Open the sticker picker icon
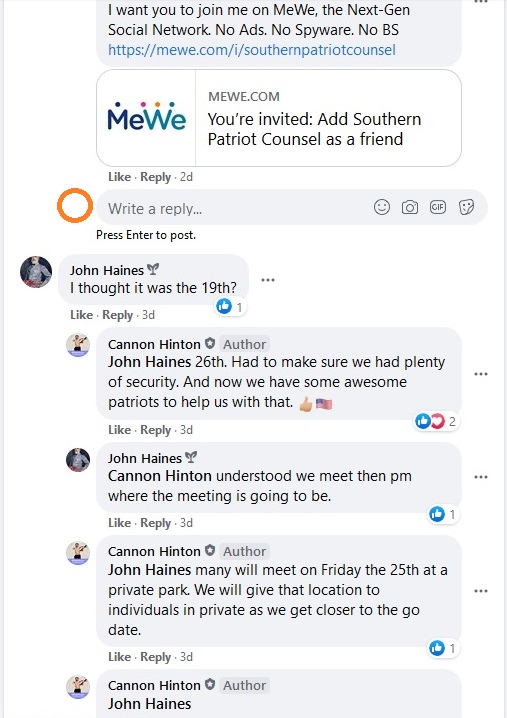Image resolution: width=507 pixels, height=718 pixels. point(466,207)
